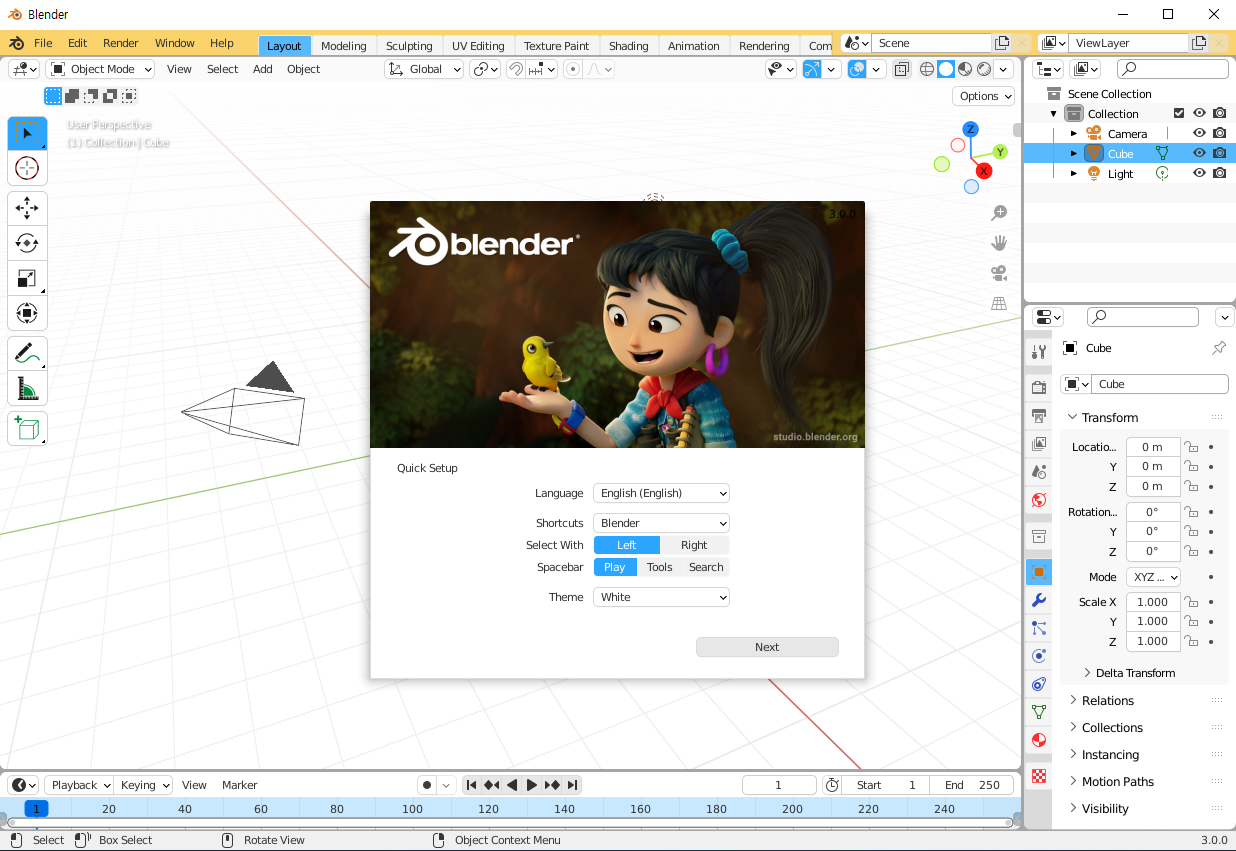
Task: Hide Light in viewport via eye icon
Action: tap(1199, 173)
